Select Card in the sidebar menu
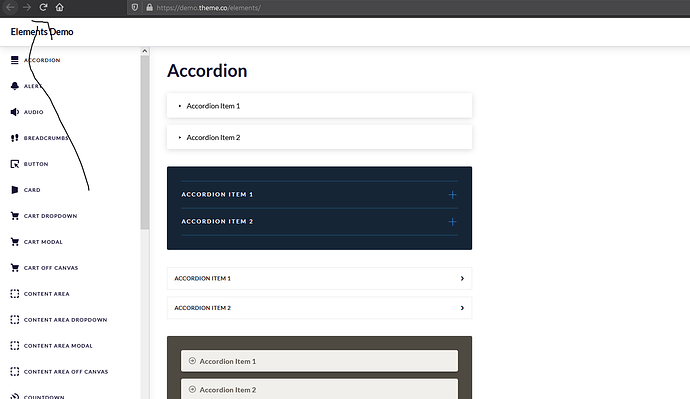The image size is (690, 399). coord(32,190)
